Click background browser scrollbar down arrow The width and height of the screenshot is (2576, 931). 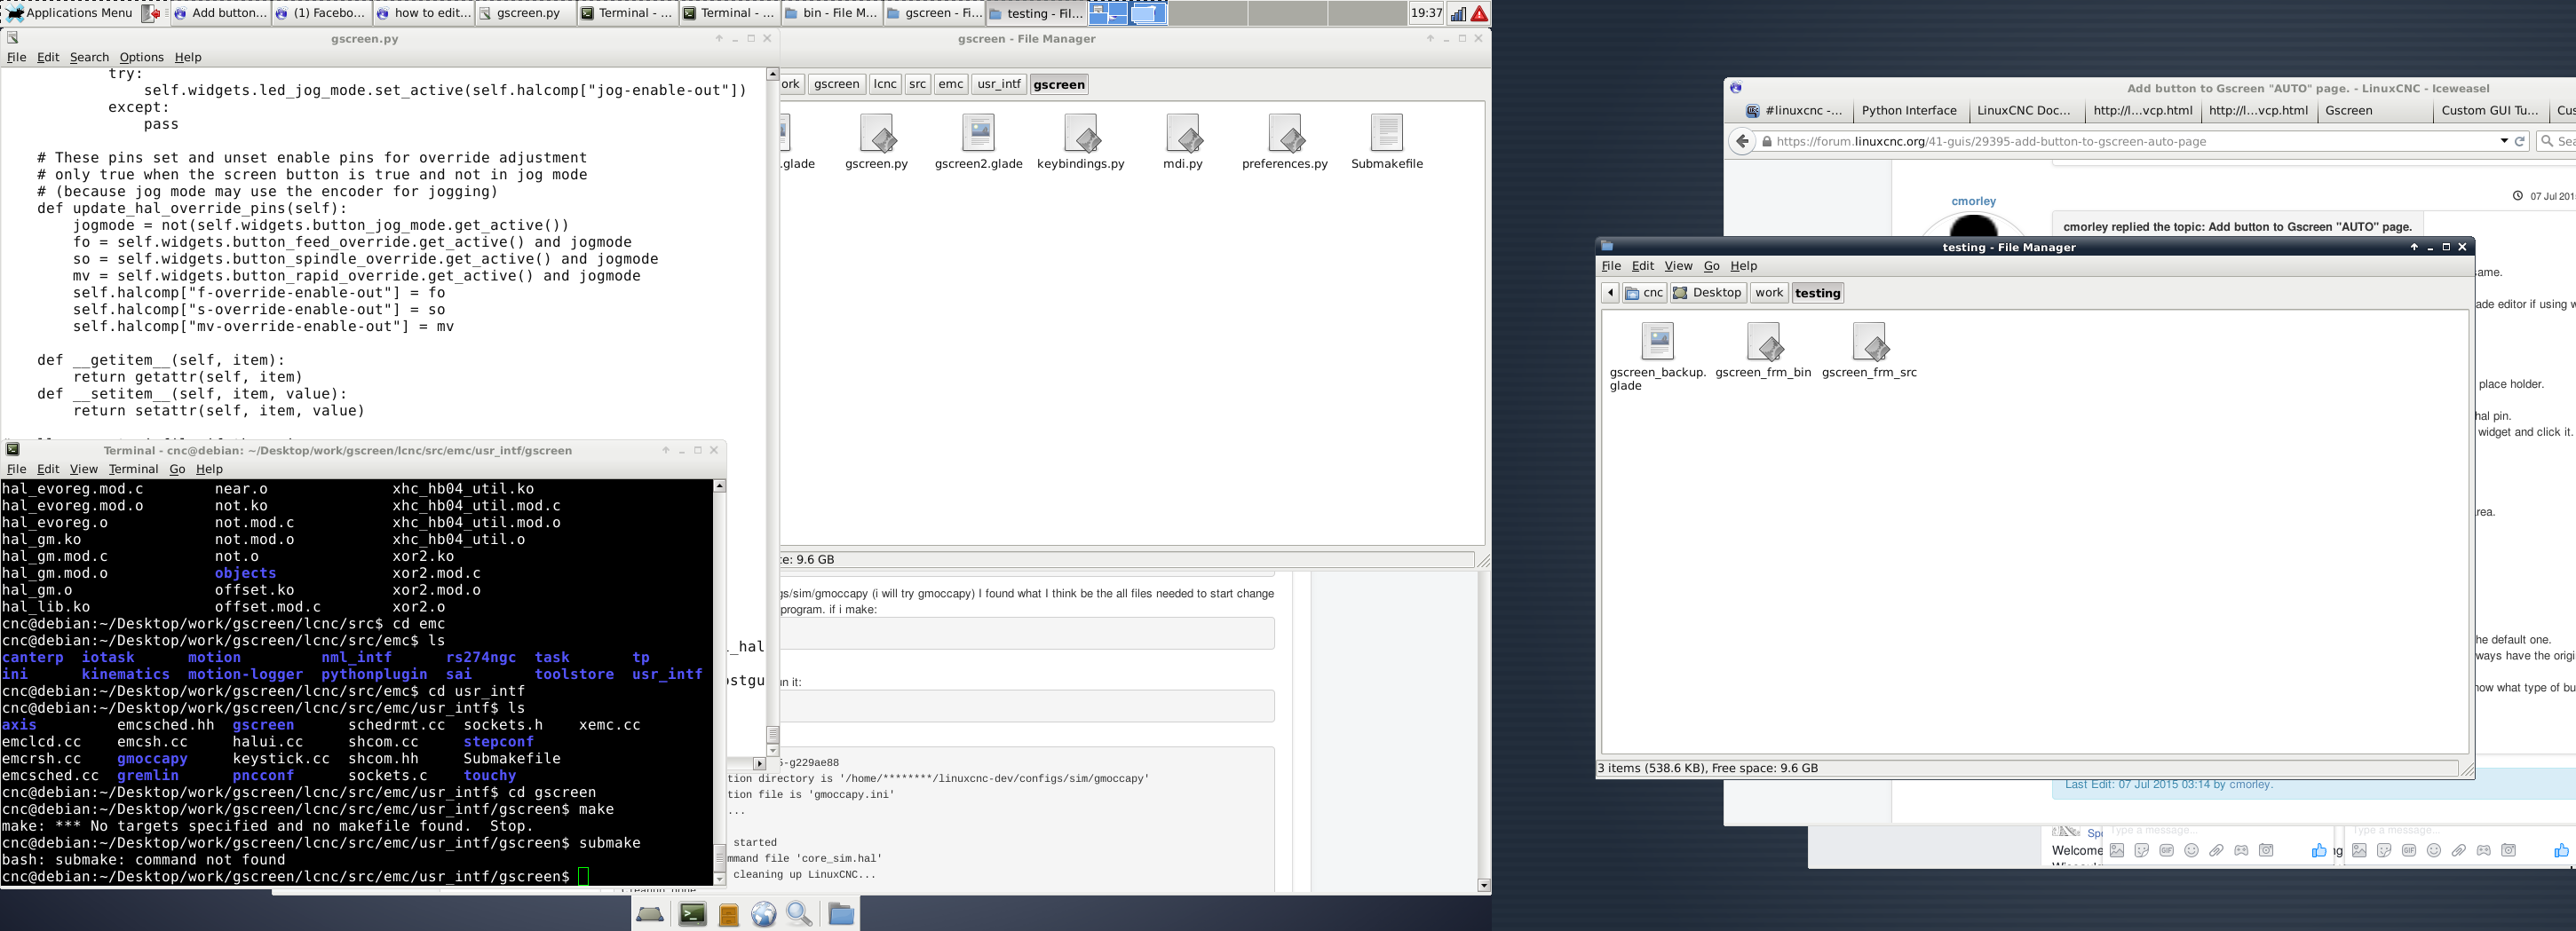coord(1483,885)
